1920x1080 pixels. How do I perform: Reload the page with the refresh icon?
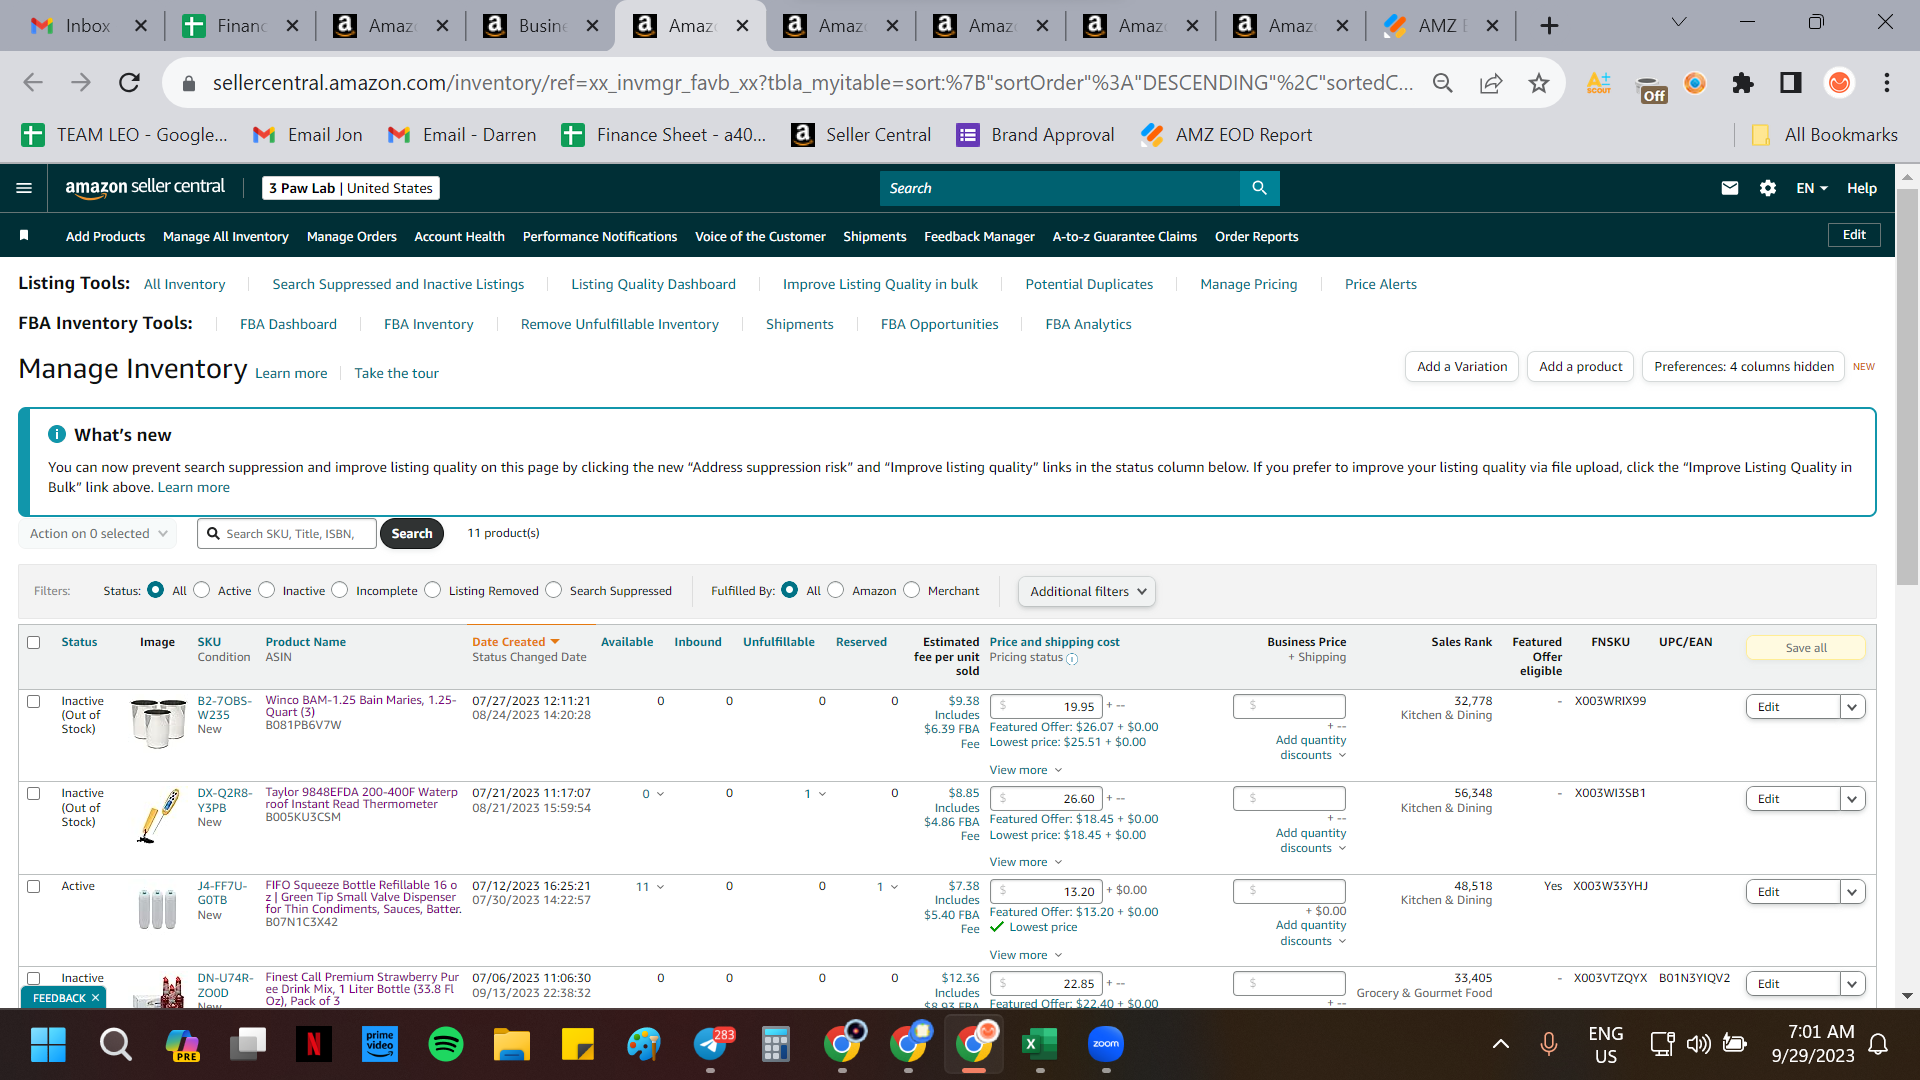[129, 82]
